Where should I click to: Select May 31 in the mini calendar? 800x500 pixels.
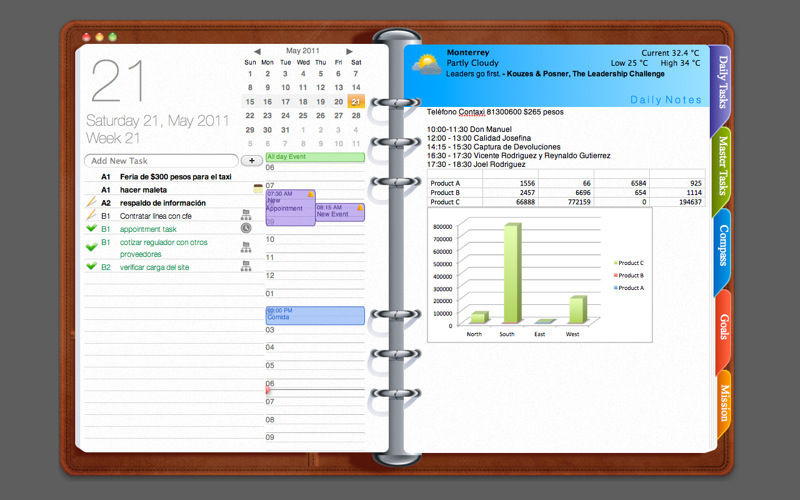click(x=285, y=130)
